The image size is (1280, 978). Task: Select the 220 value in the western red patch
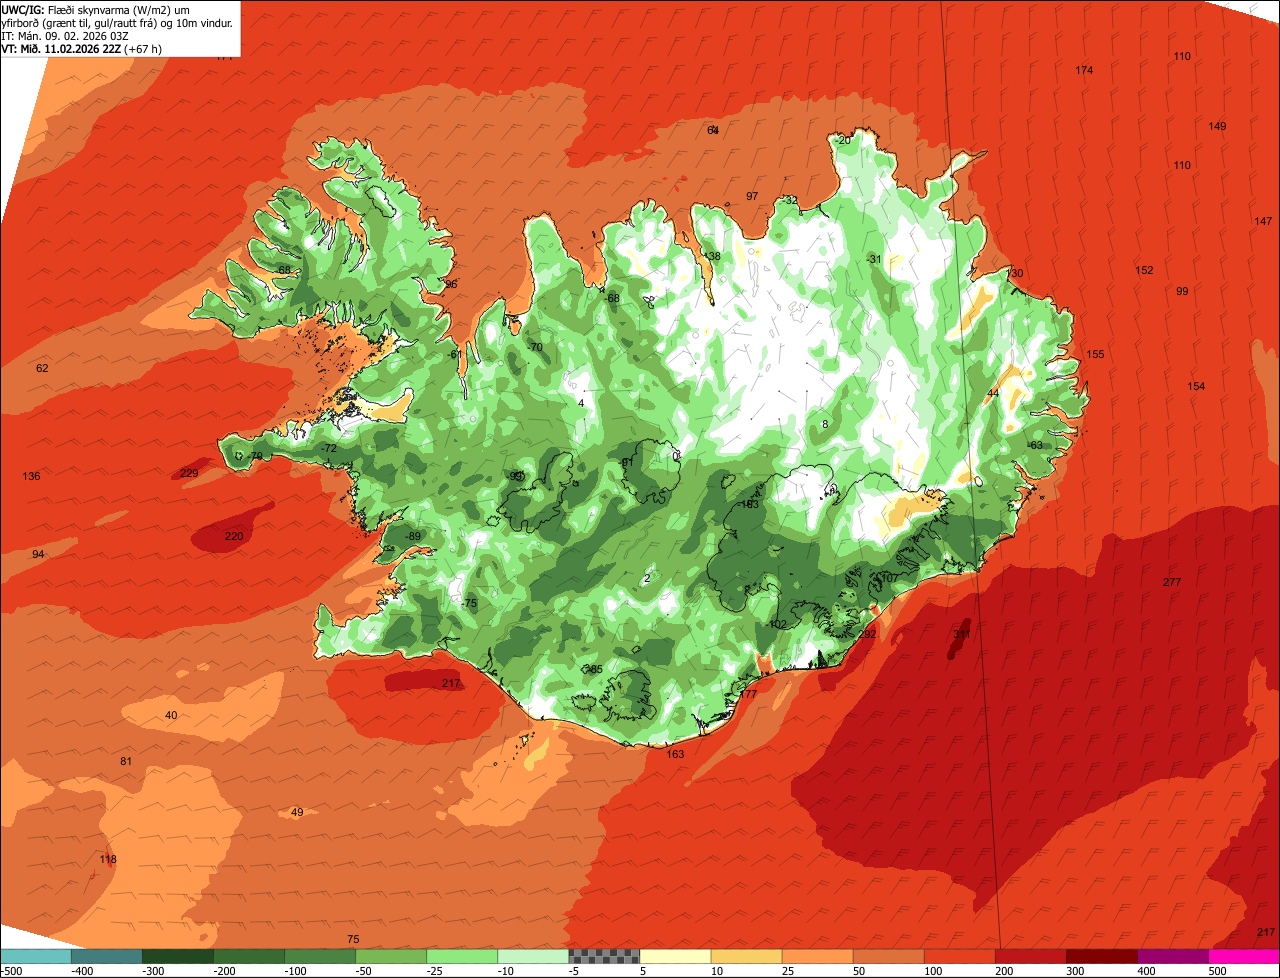pos(234,536)
